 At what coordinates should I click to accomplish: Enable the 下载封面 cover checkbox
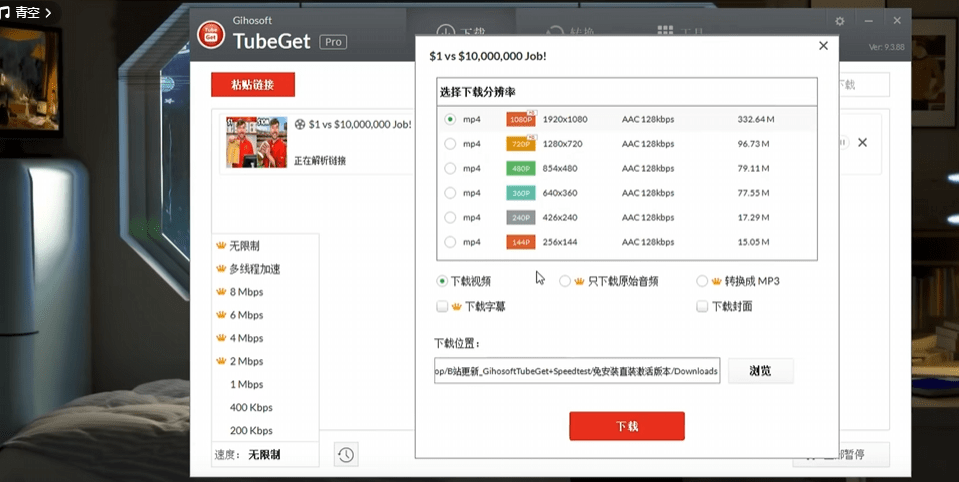702,306
